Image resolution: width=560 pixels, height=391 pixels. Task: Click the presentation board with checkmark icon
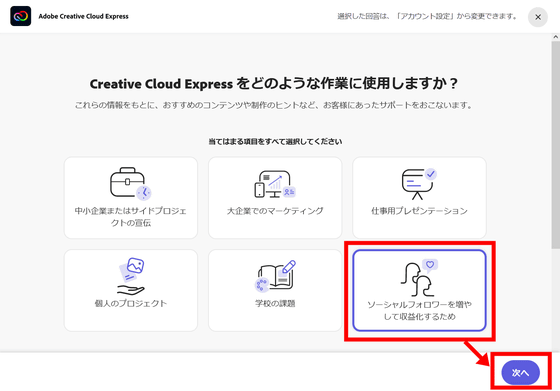[419, 184]
